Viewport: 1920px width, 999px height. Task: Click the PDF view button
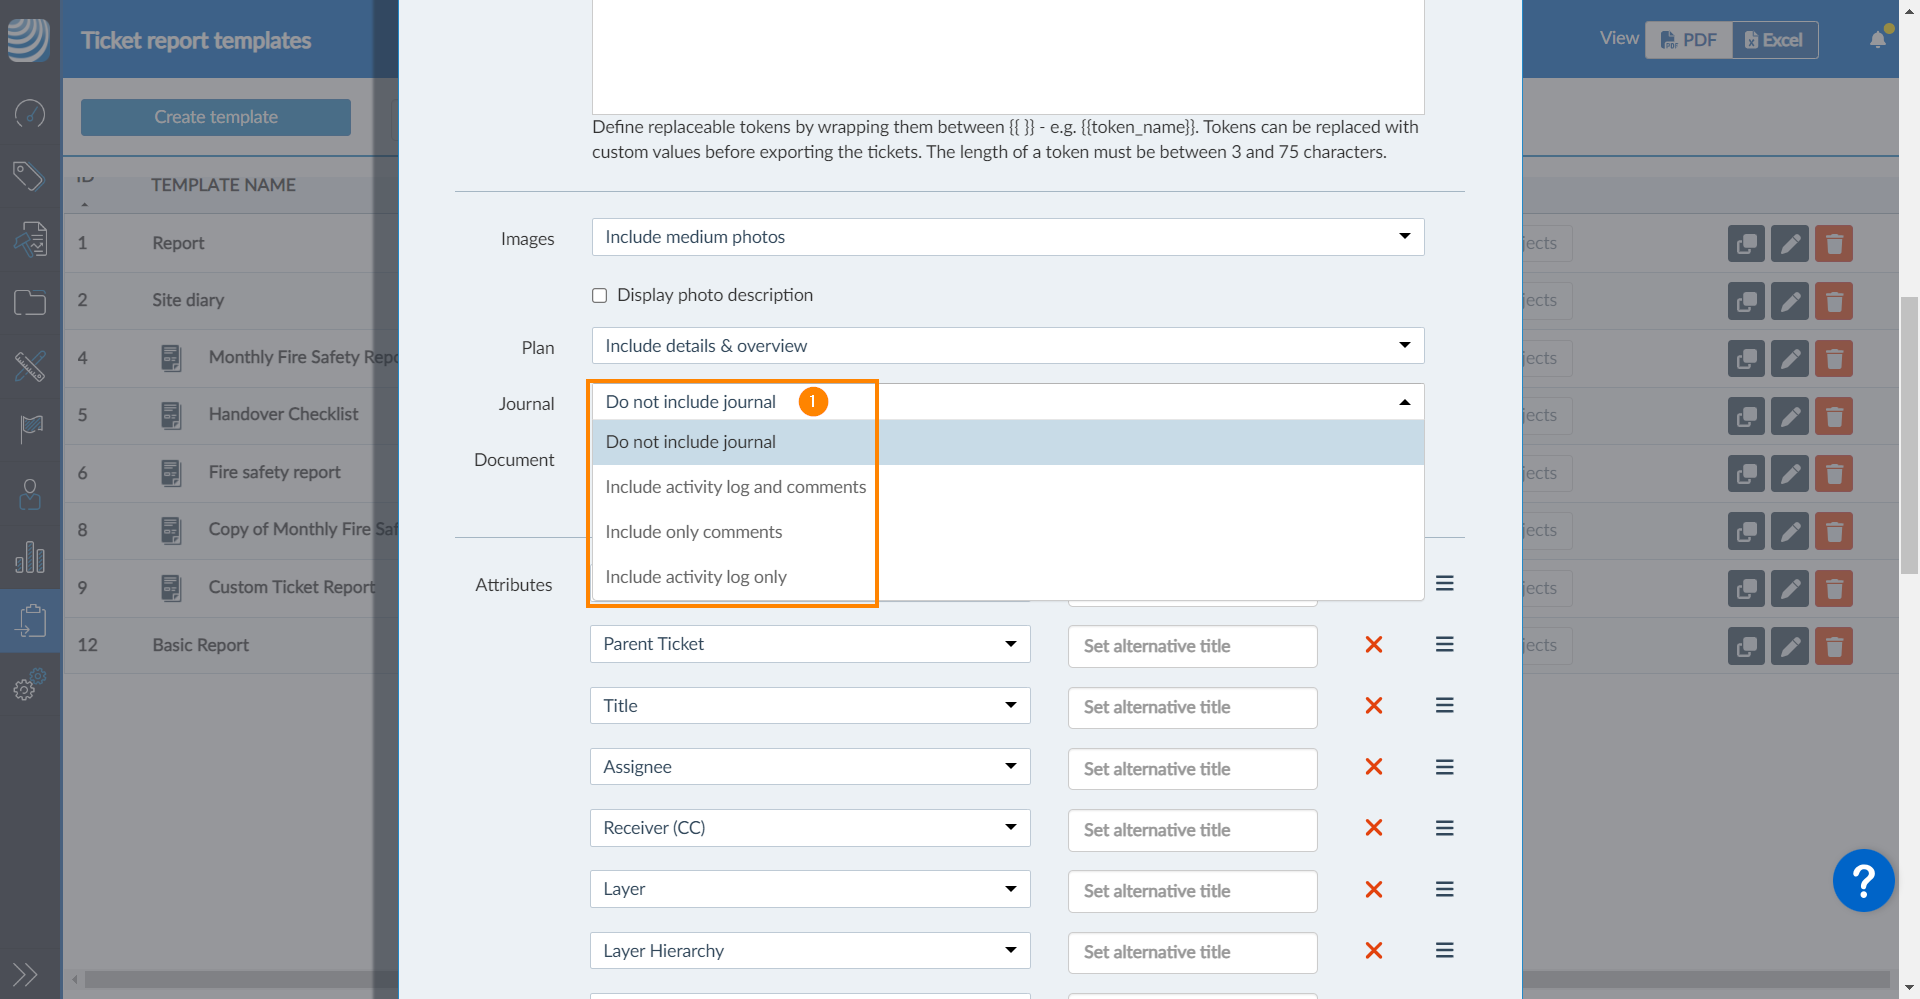tap(1689, 40)
